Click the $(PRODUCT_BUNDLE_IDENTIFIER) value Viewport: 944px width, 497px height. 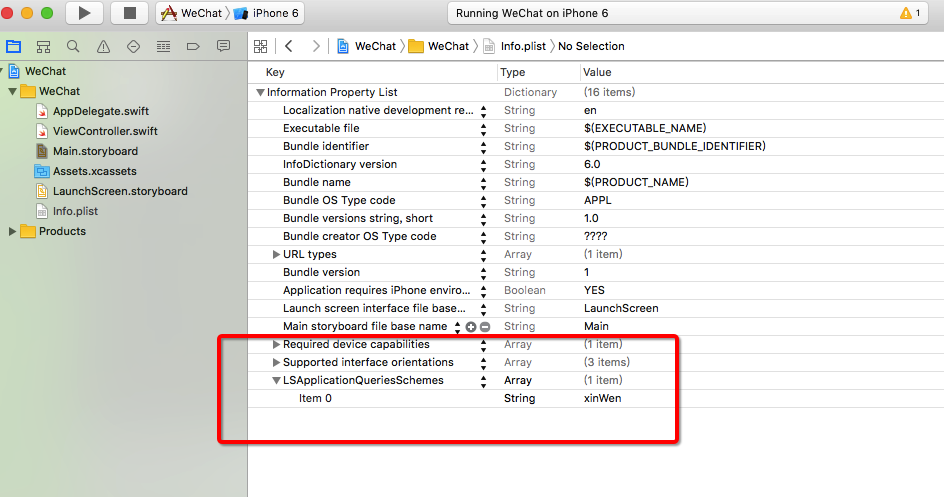point(675,146)
